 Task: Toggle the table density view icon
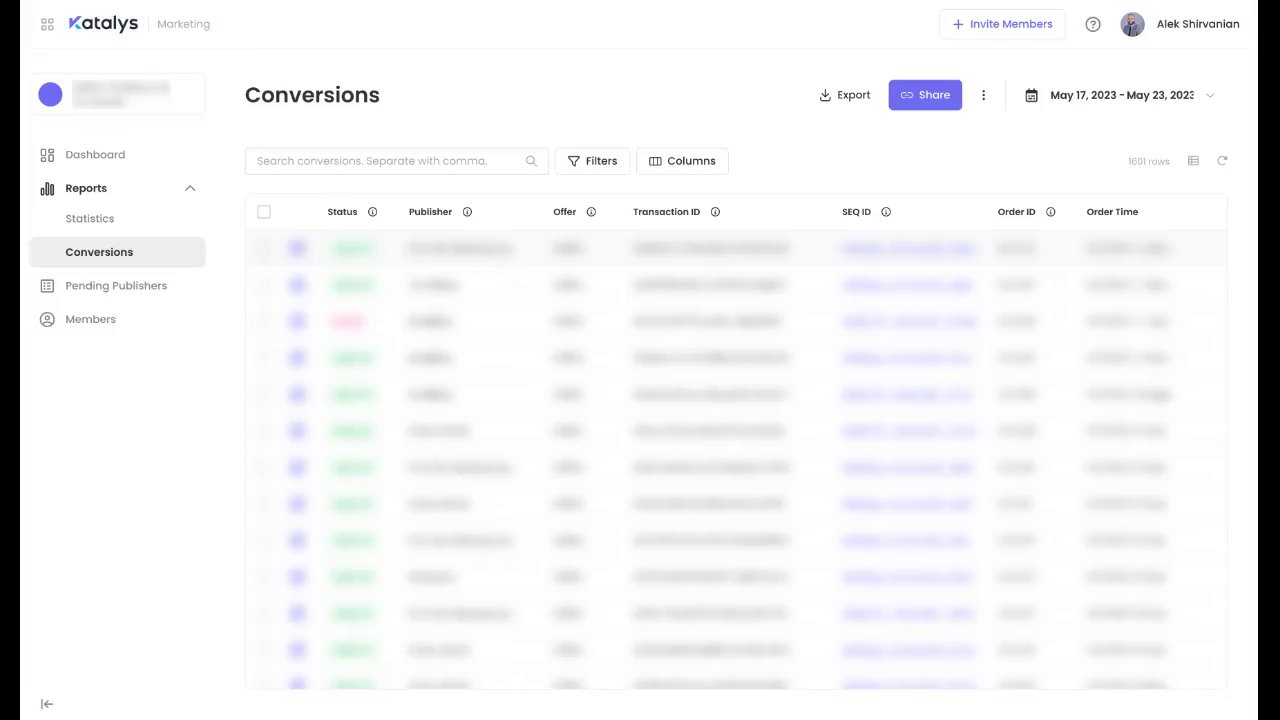click(x=1193, y=161)
